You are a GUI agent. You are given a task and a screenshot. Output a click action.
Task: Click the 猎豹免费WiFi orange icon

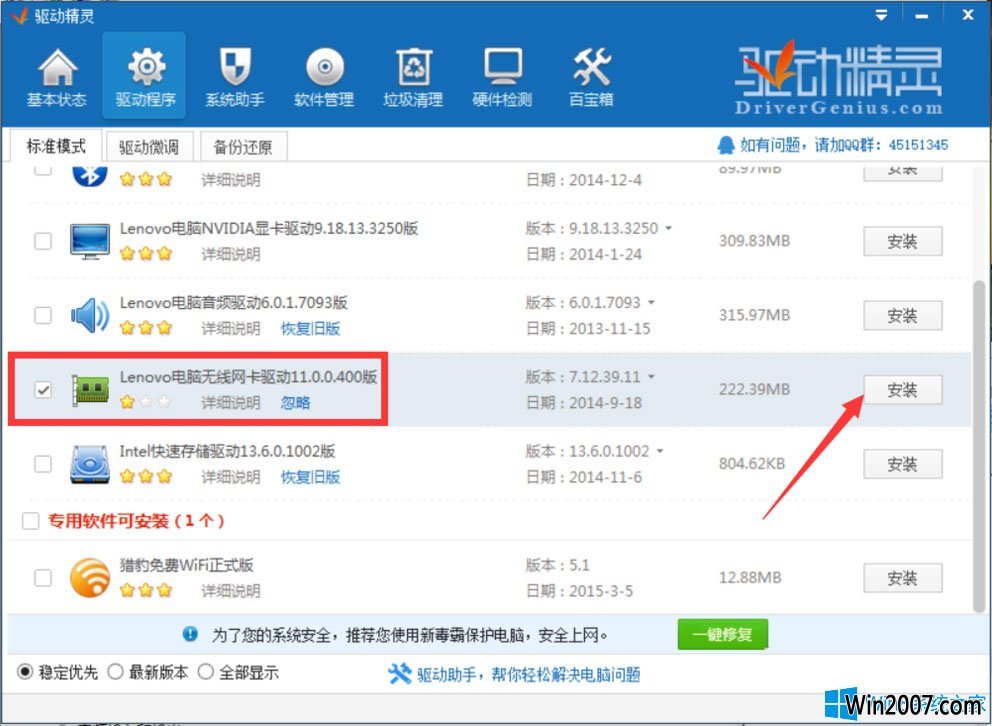90,577
